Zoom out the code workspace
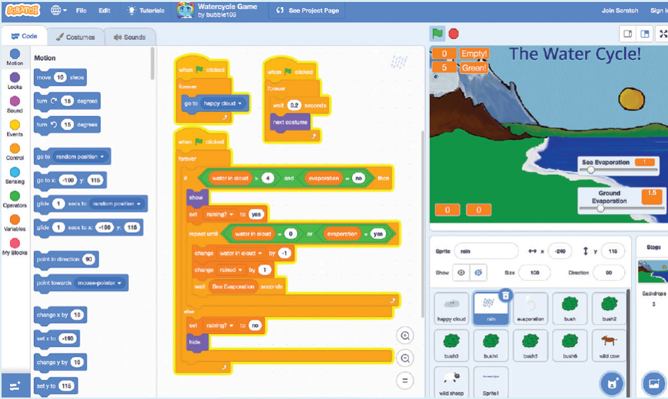Screen dimensions: 668x399 click(x=405, y=358)
